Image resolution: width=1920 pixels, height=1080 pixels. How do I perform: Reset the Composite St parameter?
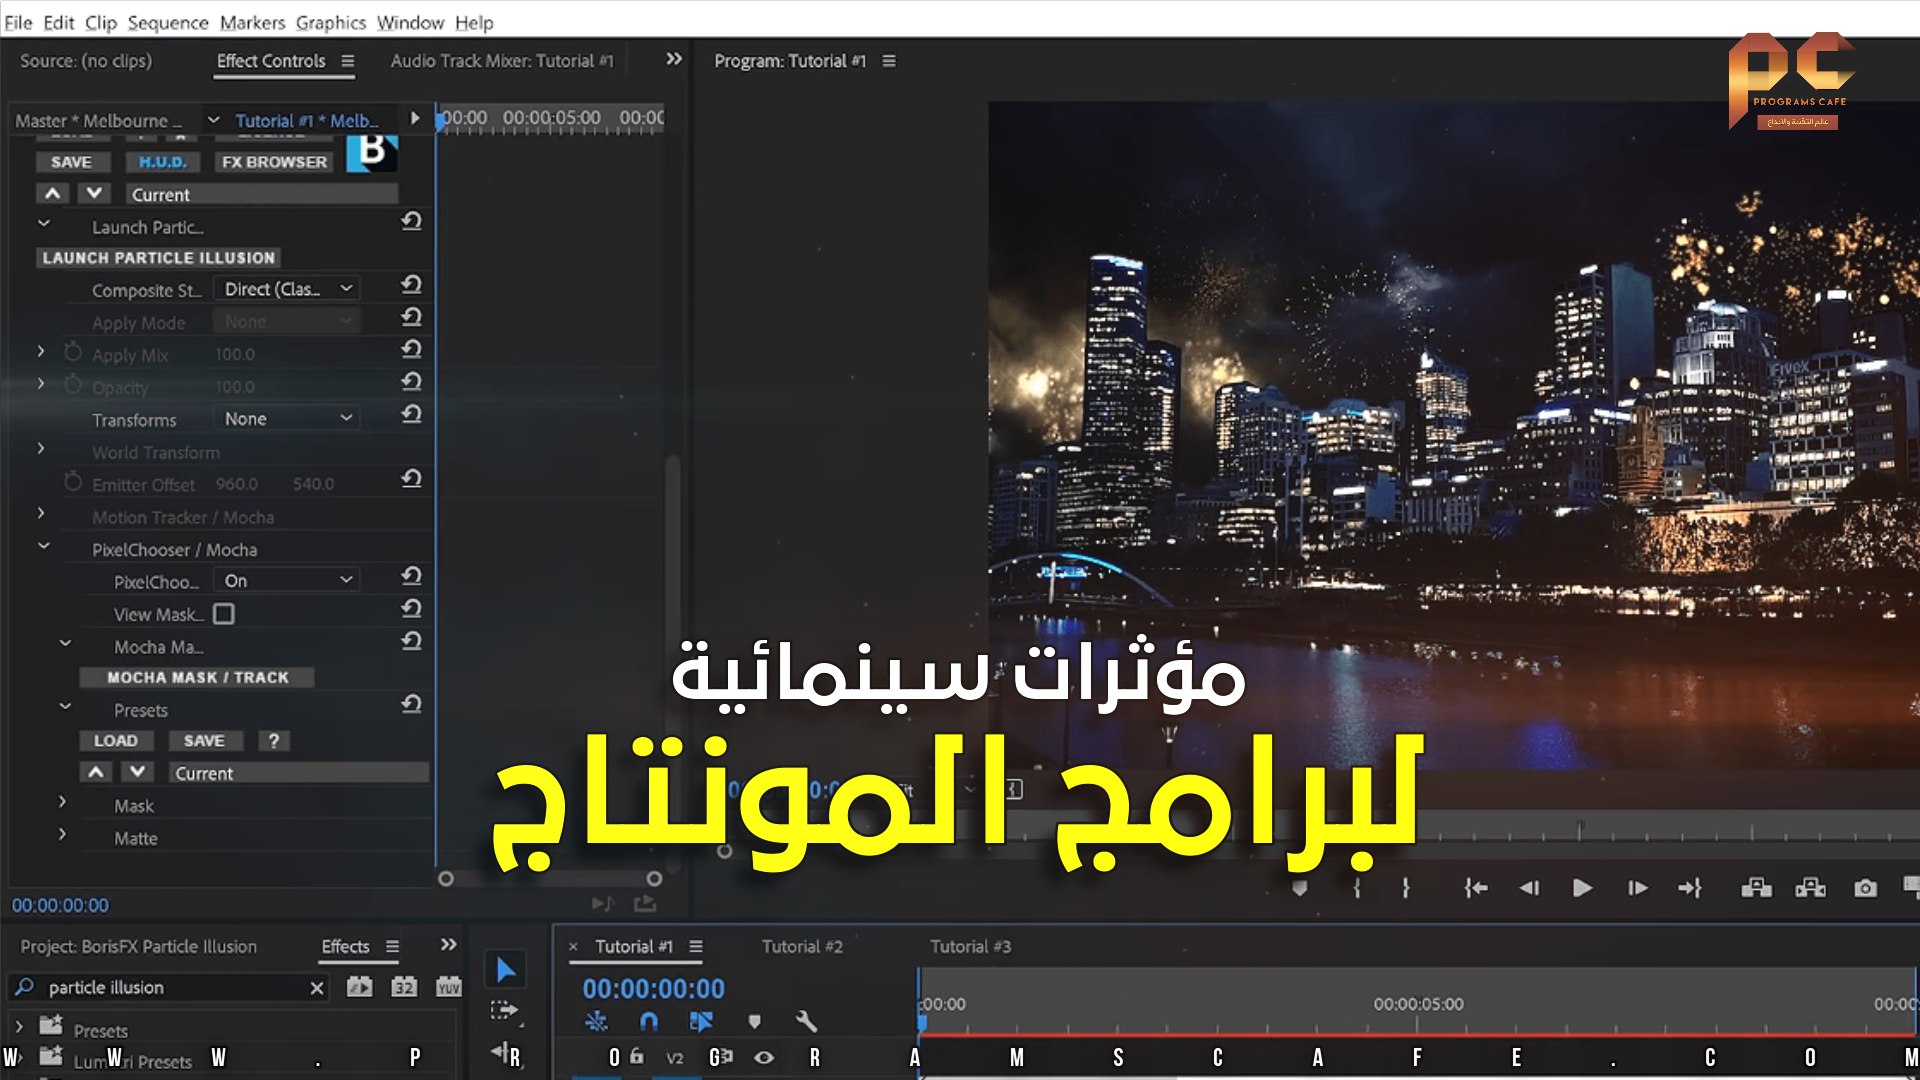pos(411,285)
